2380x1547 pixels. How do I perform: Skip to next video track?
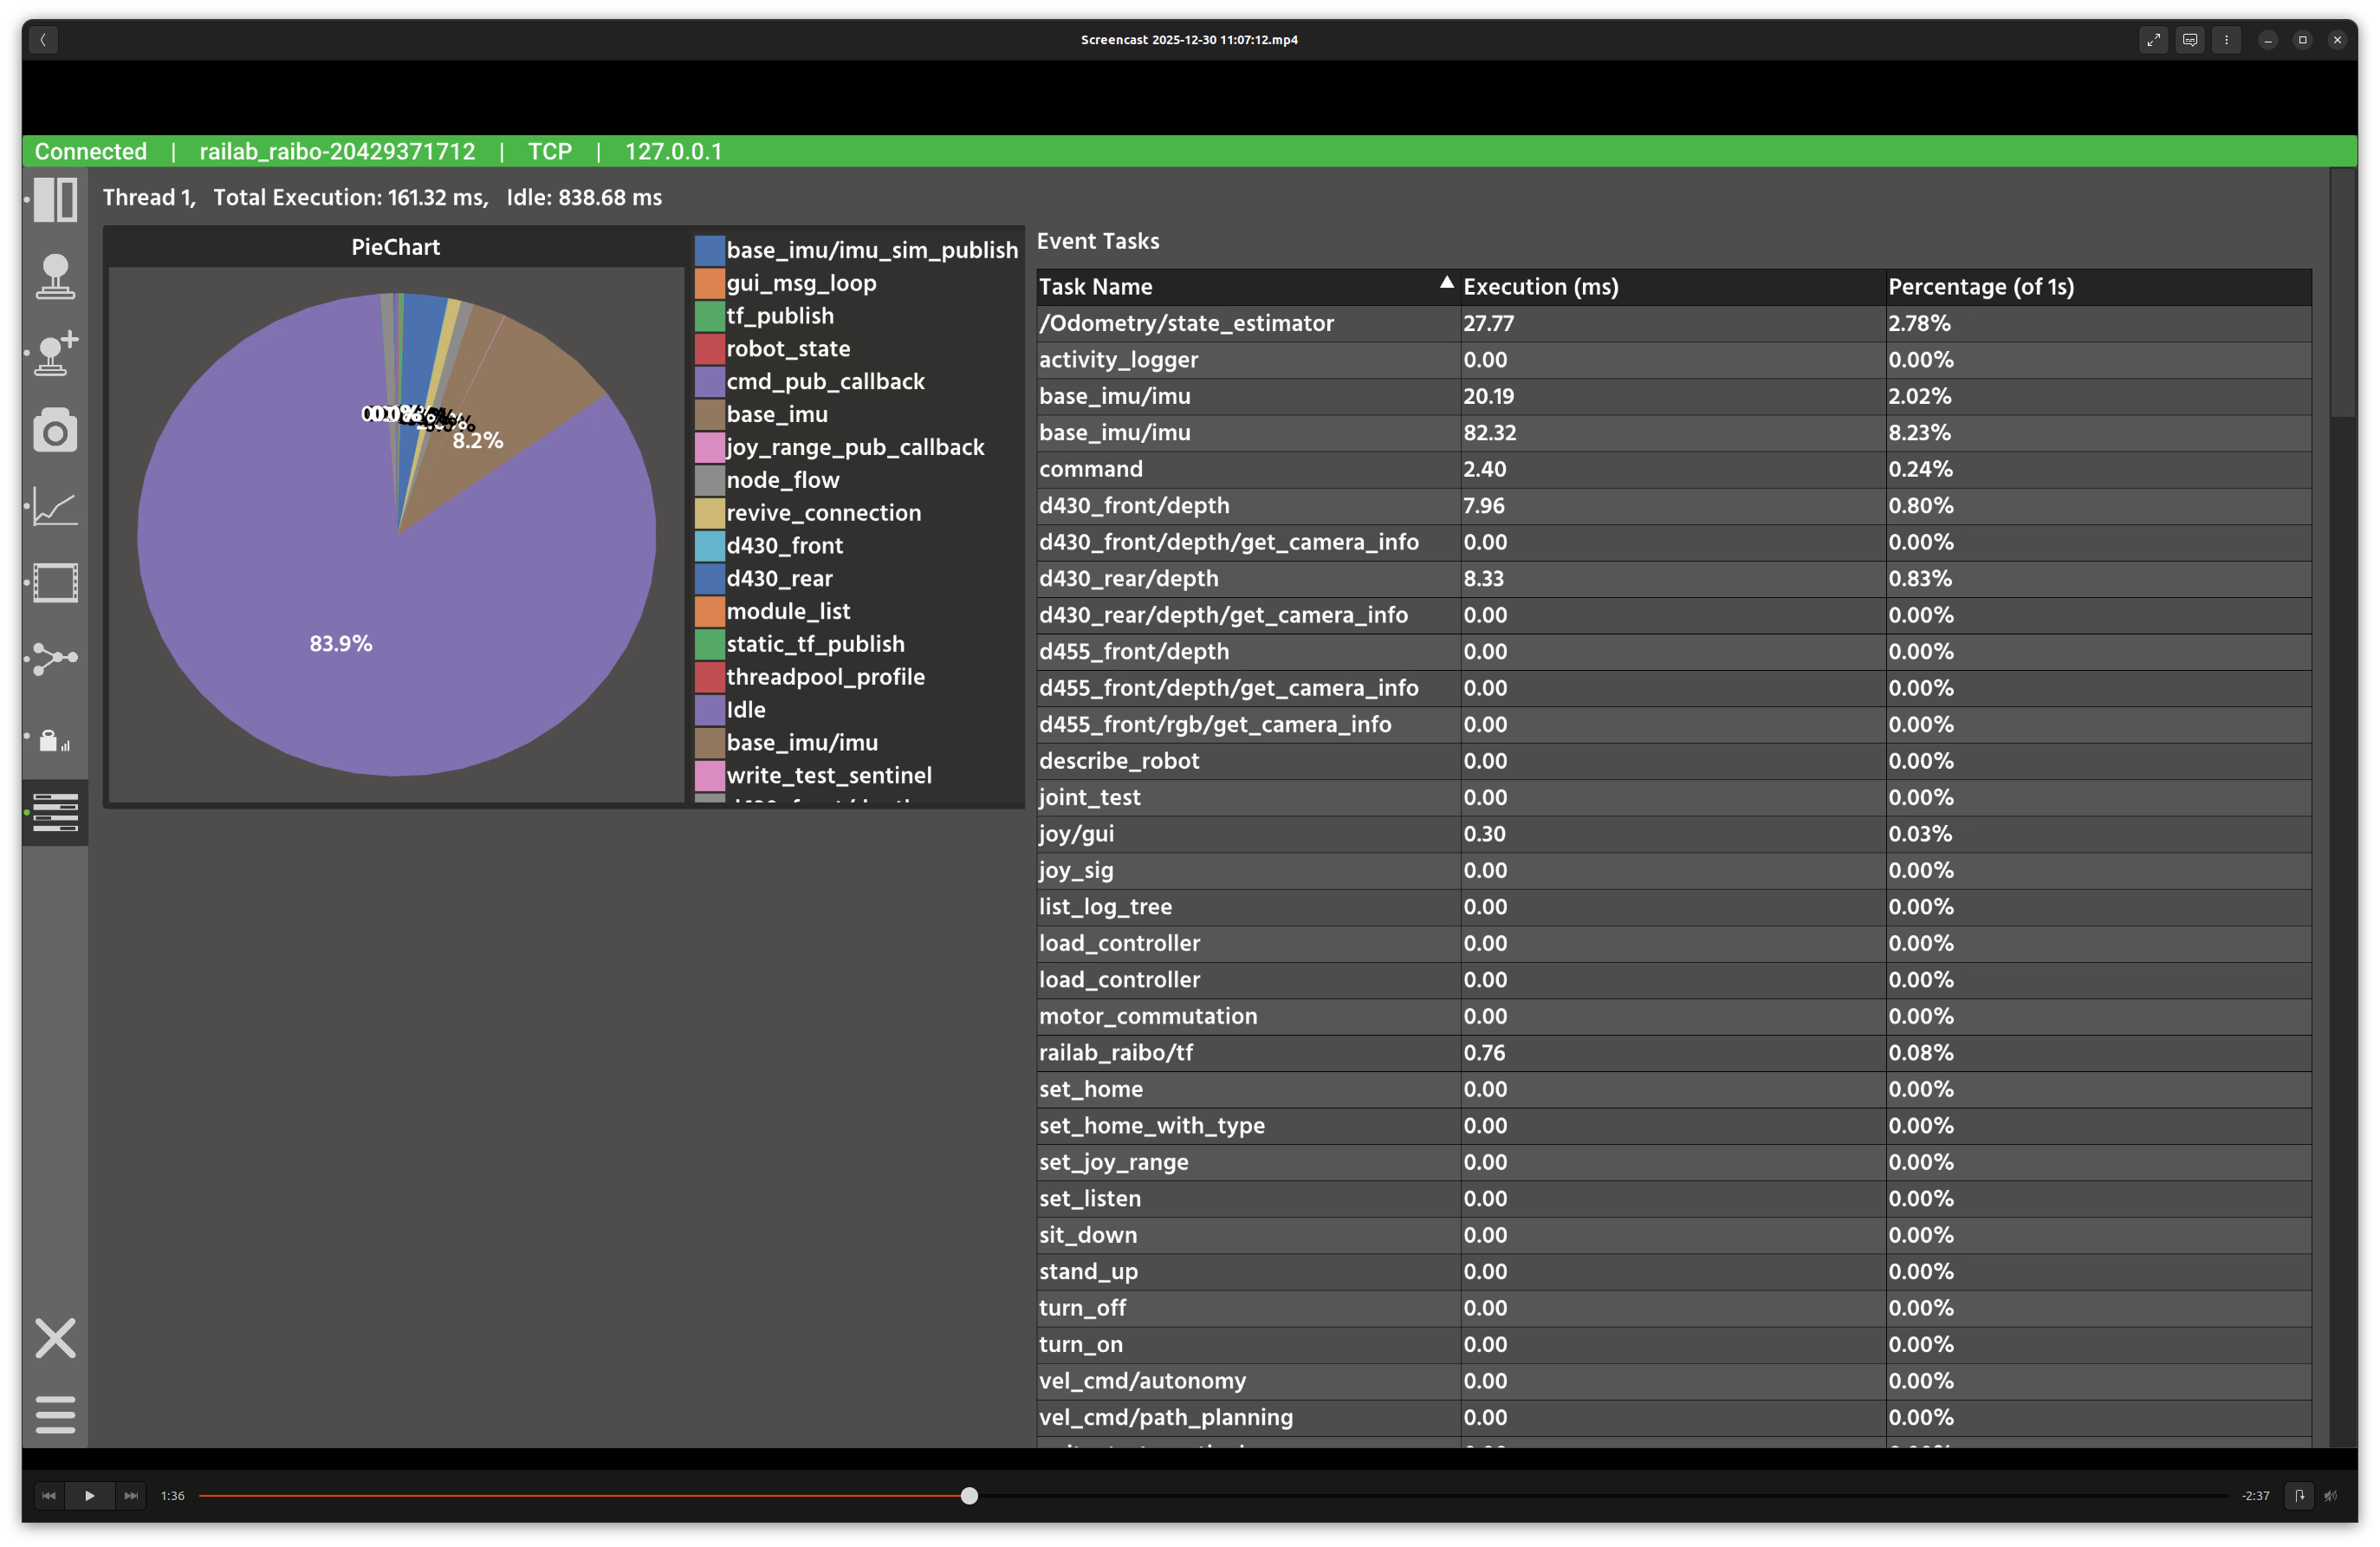coord(131,1496)
